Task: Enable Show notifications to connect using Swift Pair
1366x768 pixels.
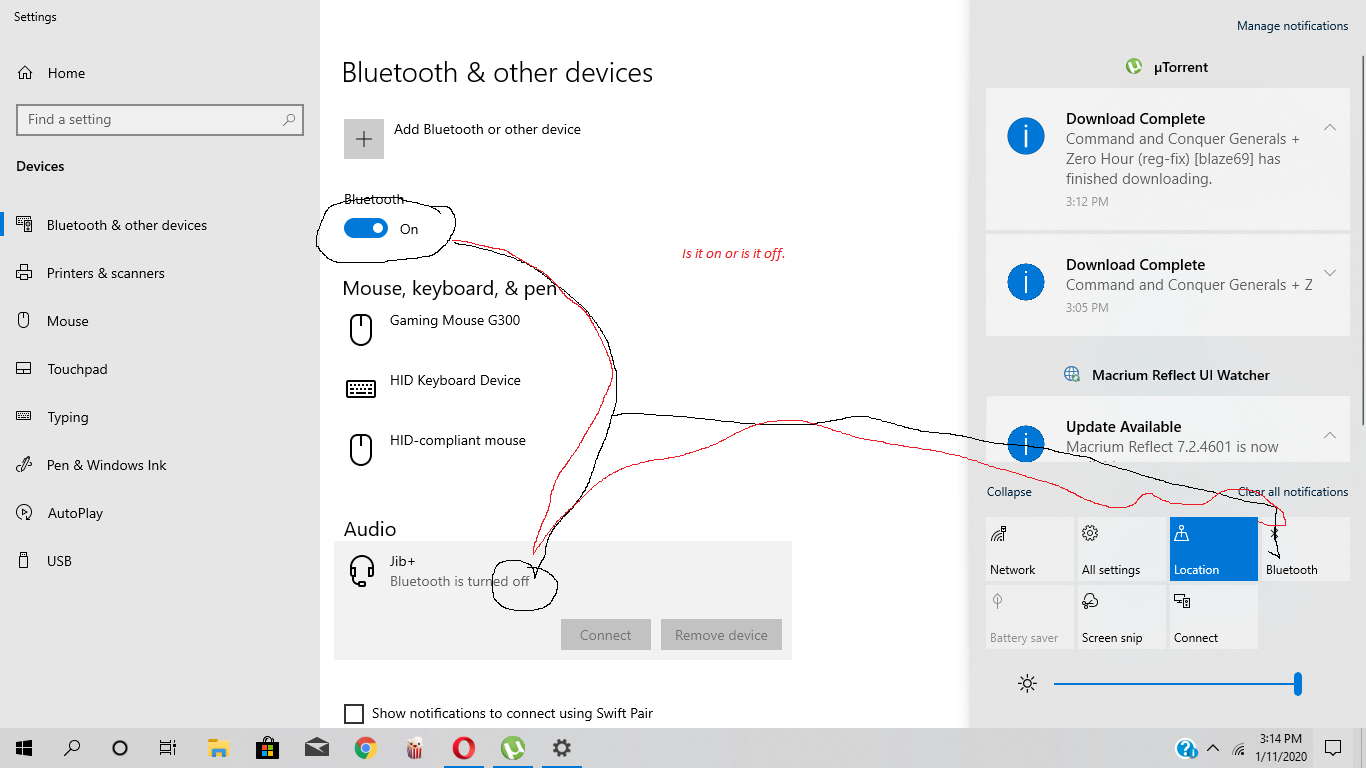Action: click(354, 713)
